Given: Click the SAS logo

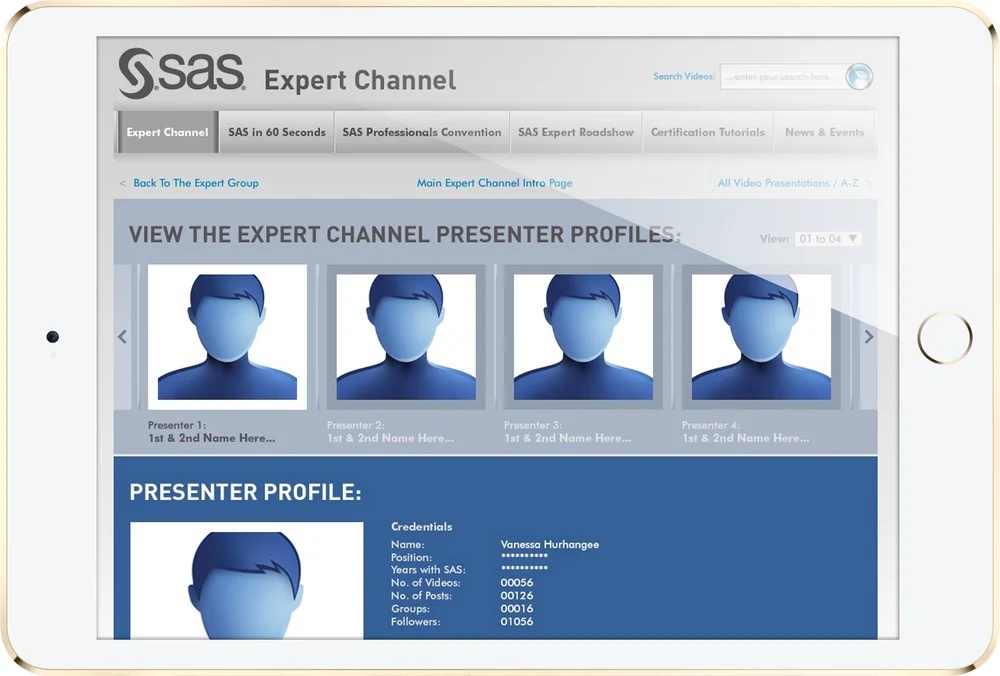Looking at the screenshot, I should click(182, 73).
